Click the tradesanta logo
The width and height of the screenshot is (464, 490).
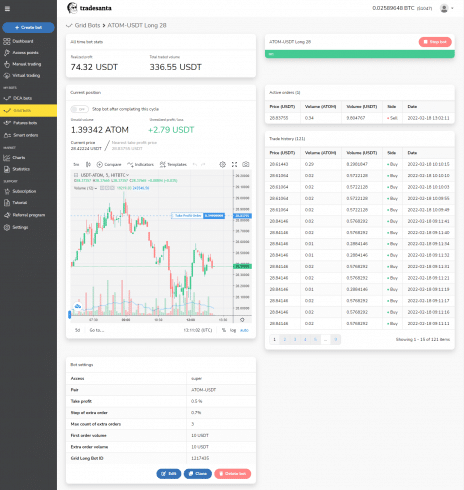(x=89, y=8)
